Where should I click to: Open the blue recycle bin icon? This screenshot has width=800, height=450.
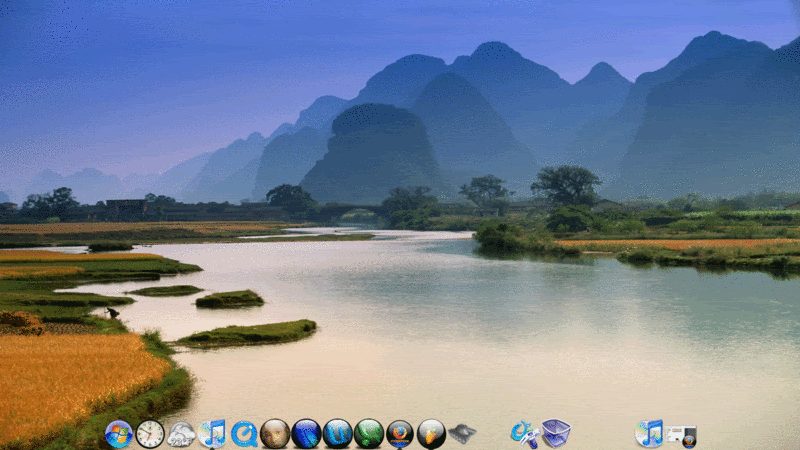pyautogui.click(x=556, y=433)
